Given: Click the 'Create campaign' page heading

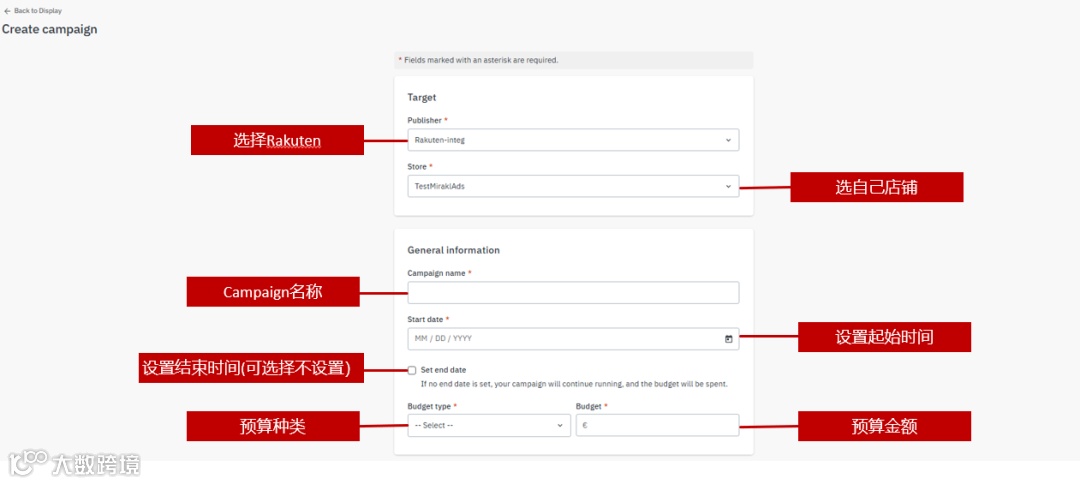Looking at the screenshot, I should coord(50,30).
